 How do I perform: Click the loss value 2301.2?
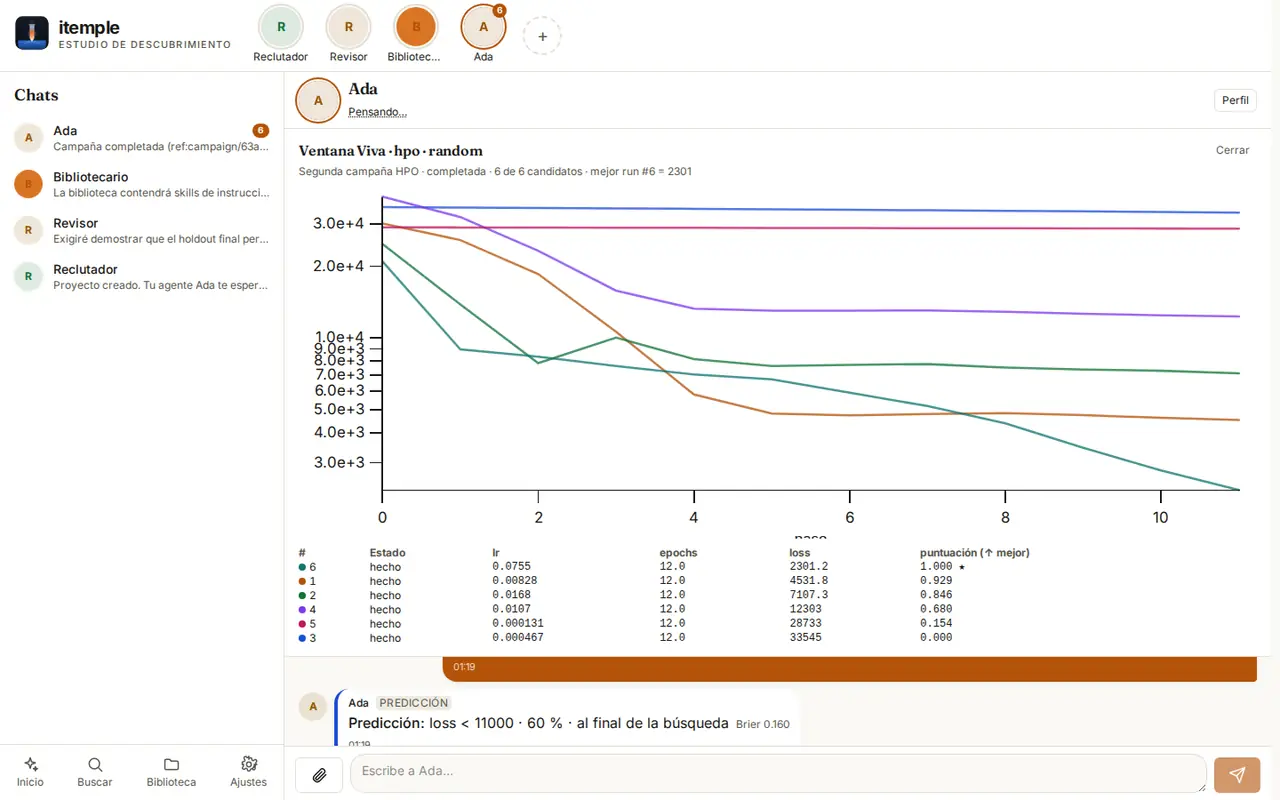point(808,567)
